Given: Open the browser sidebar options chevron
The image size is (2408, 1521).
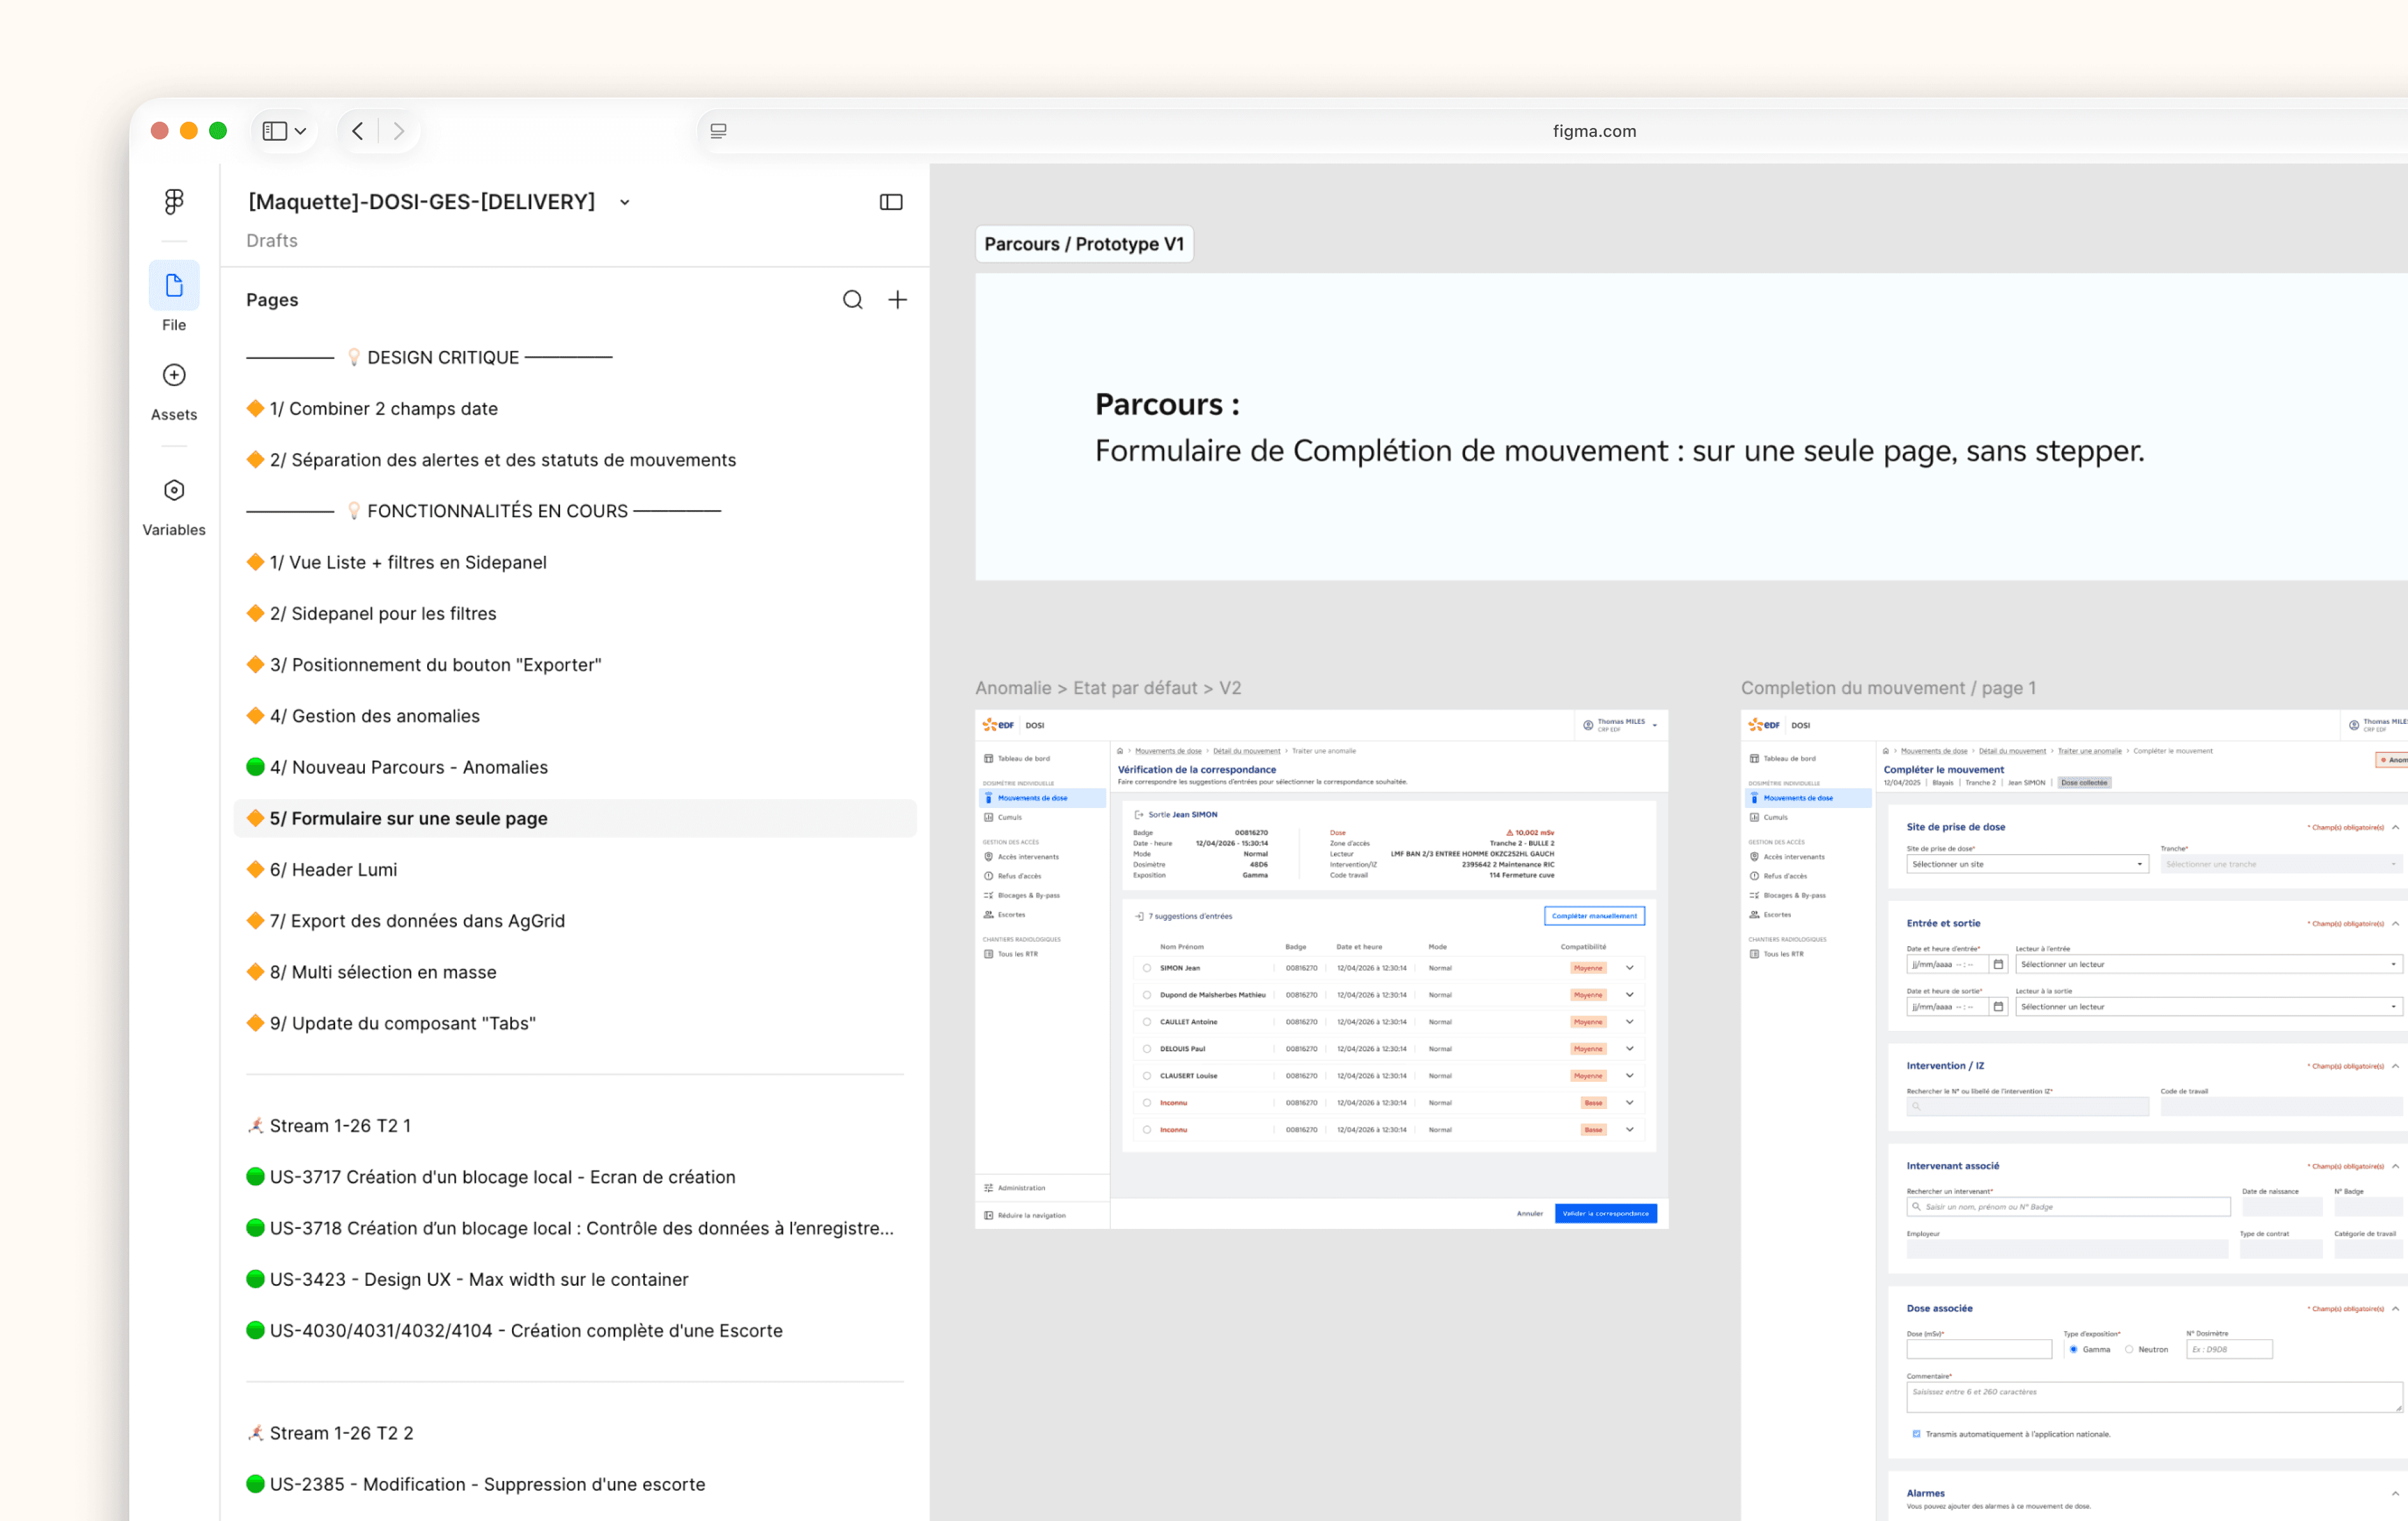Looking at the screenshot, I should pos(300,131).
